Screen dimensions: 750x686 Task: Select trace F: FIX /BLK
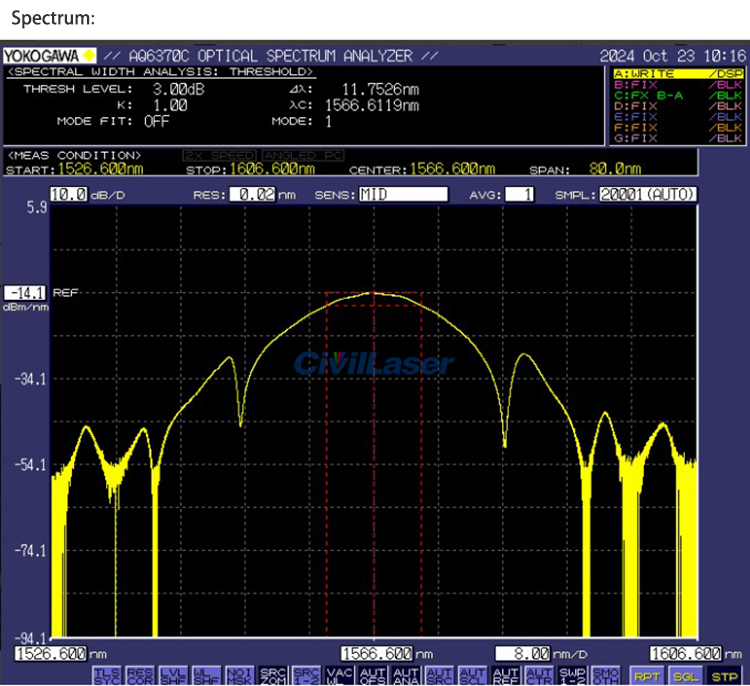tap(678, 127)
